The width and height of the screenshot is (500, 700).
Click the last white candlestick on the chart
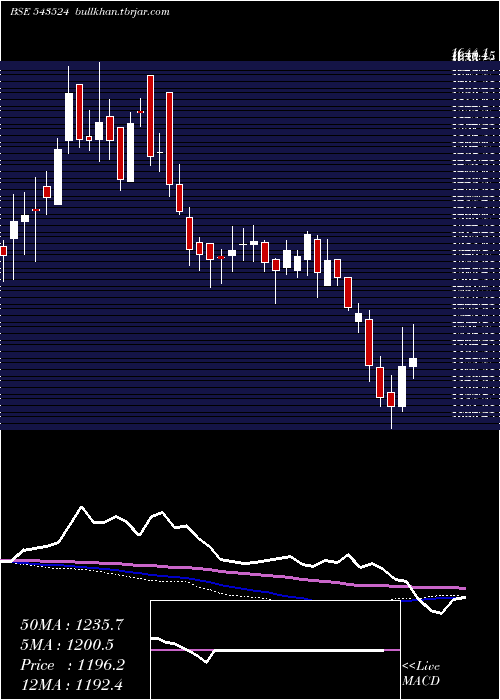point(413,362)
